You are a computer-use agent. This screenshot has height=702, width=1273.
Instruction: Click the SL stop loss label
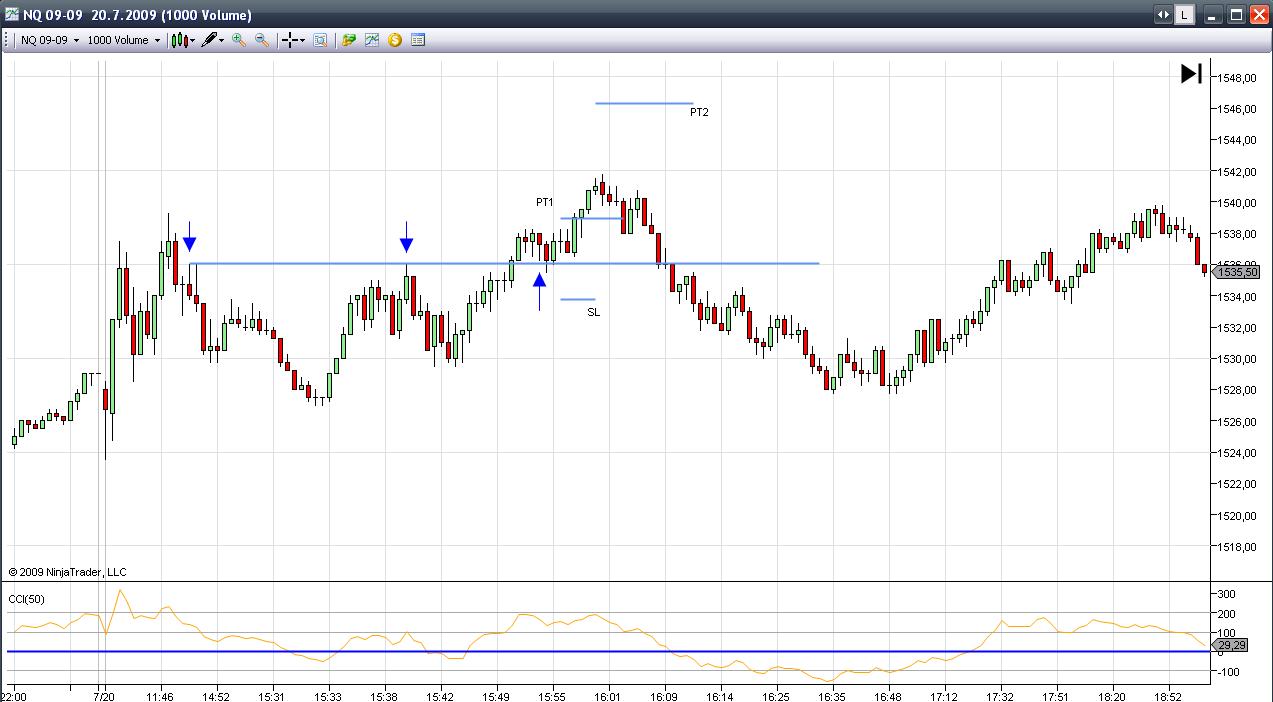594,313
